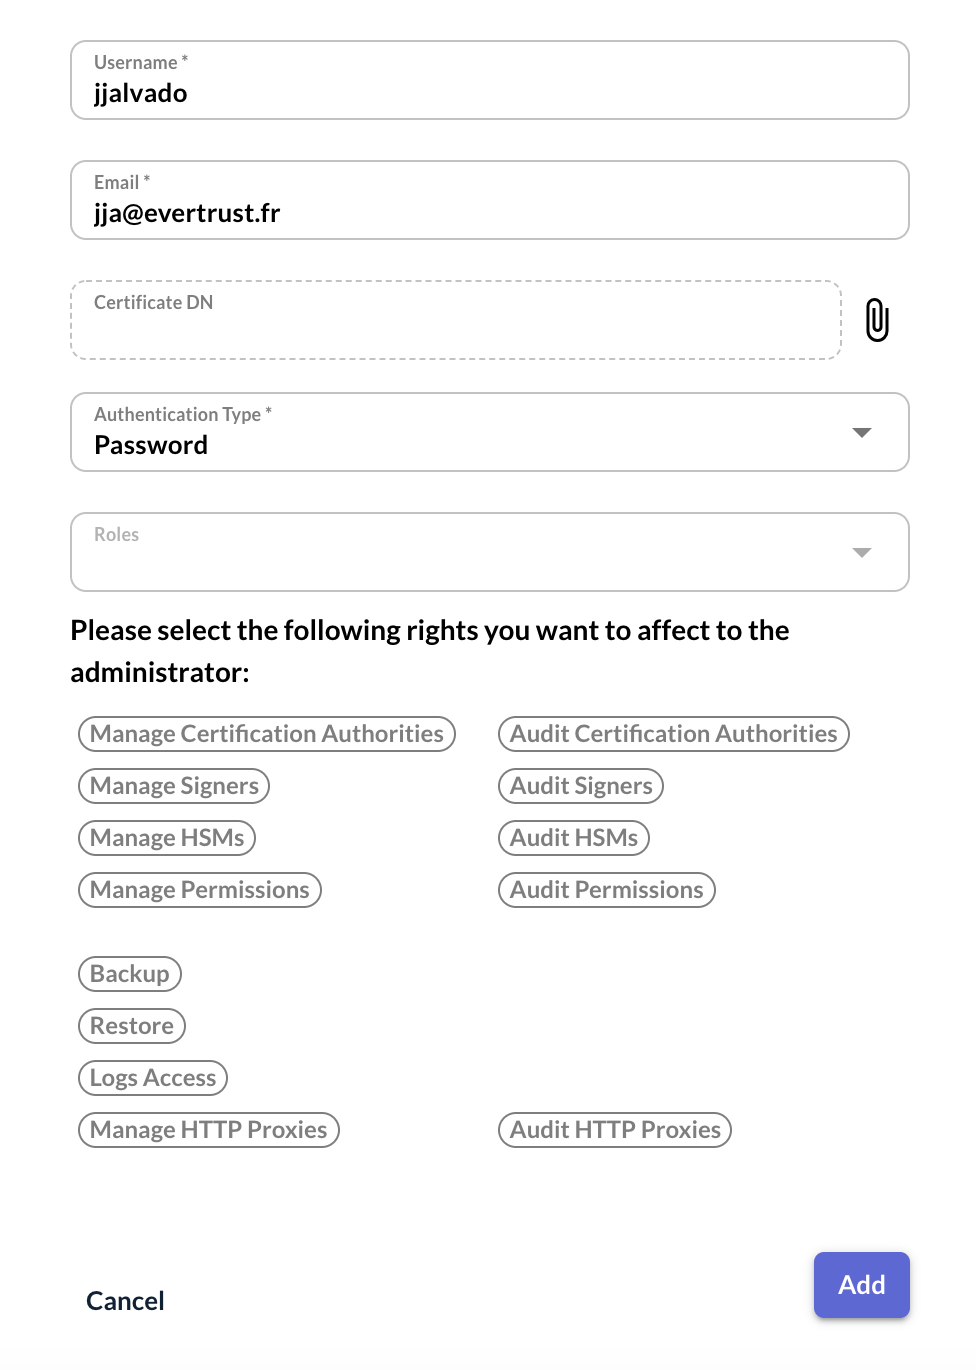Toggle the Manage Certification Authorities right
Image resolution: width=976 pixels, height=1370 pixels.
pyautogui.click(x=266, y=733)
